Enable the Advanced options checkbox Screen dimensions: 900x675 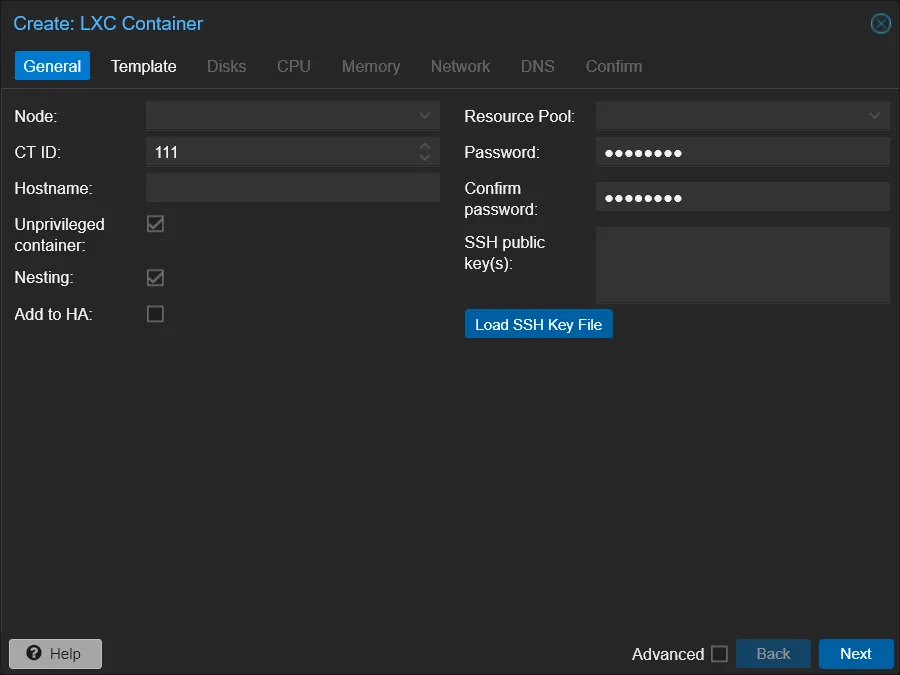tap(721, 654)
